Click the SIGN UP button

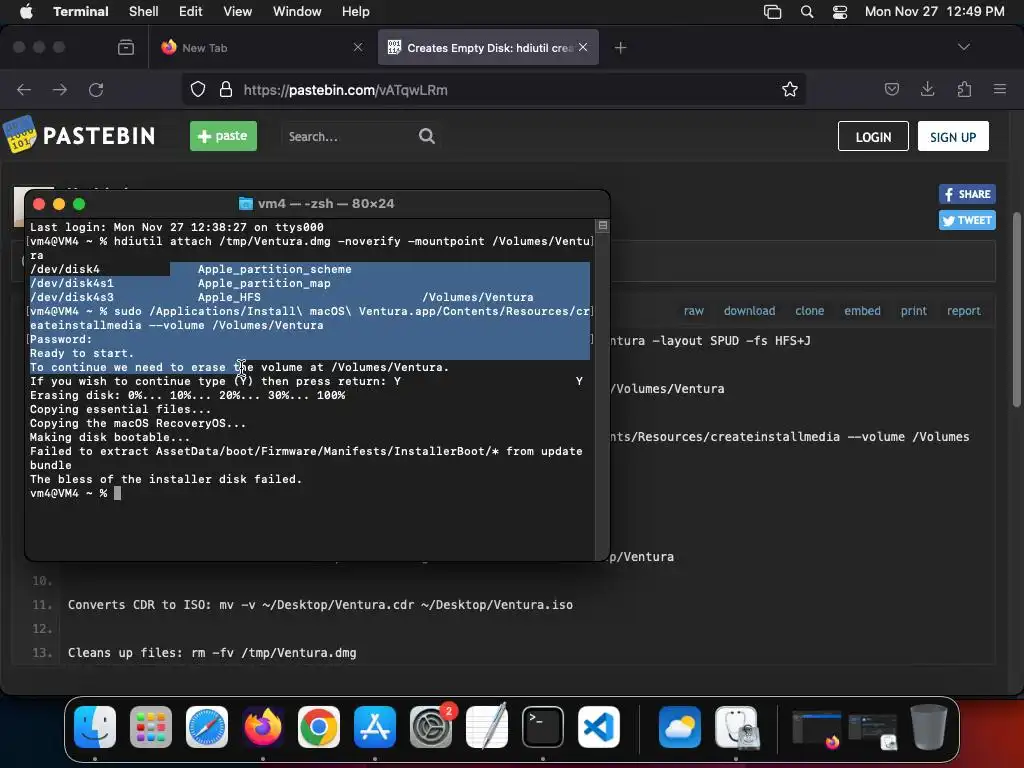(953, 136)
